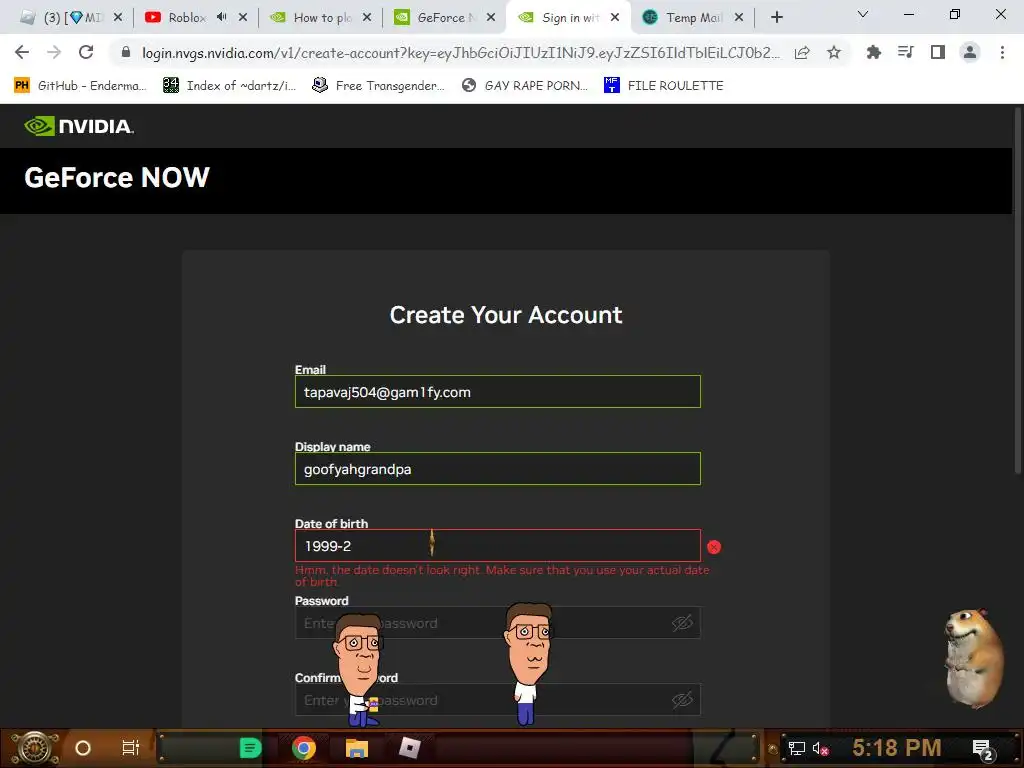The image size is (1024, 768).
Task: Focus the Password input field
Action: point(498,623)
